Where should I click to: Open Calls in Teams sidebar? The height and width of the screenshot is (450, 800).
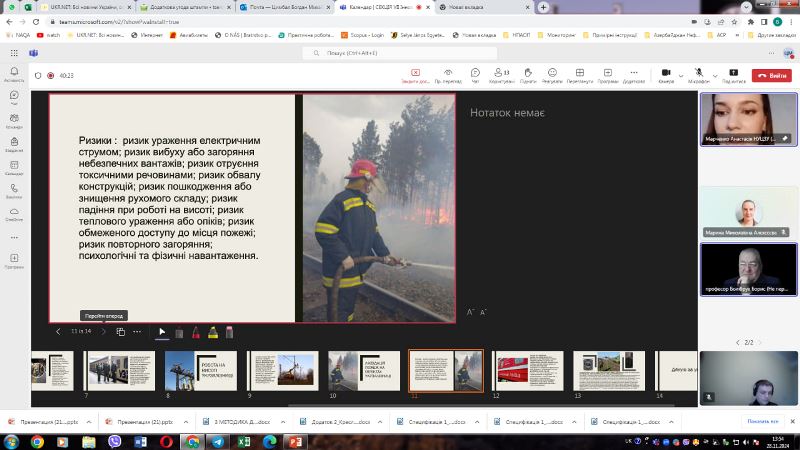click(14, 191)
